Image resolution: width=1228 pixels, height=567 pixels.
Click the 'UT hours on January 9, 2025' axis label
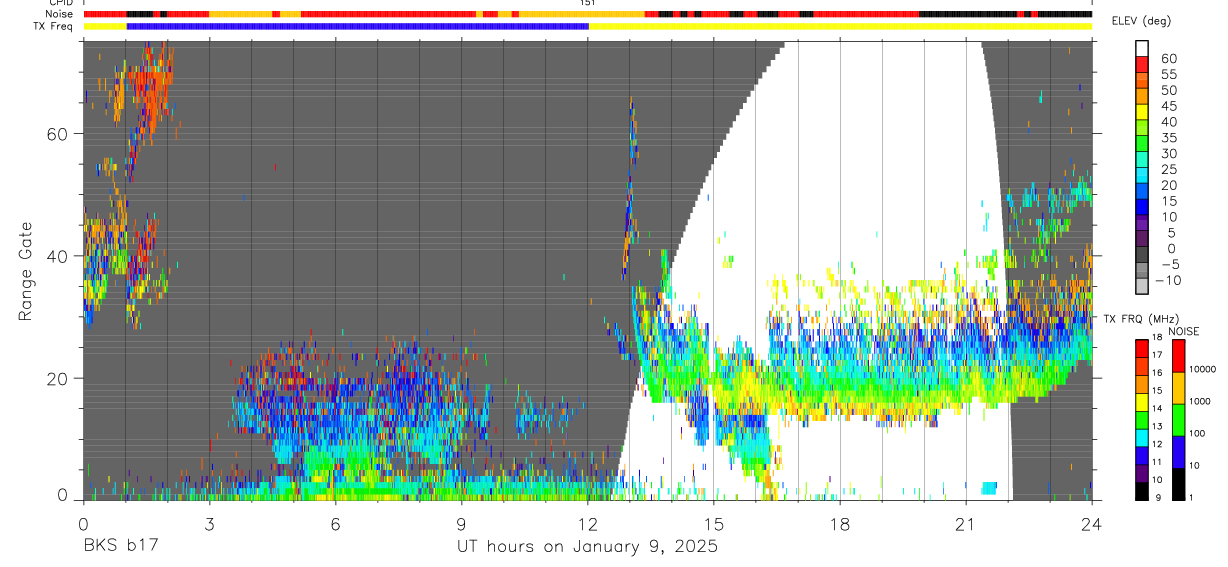tap(587, 547)
